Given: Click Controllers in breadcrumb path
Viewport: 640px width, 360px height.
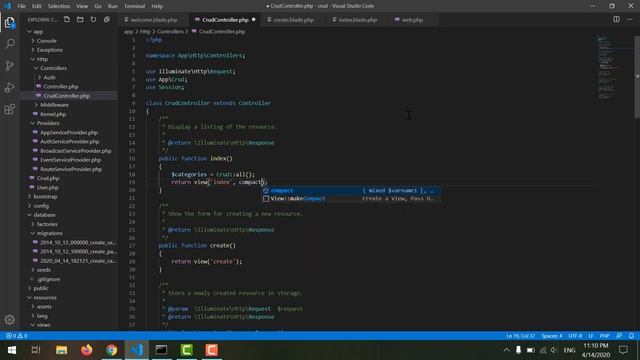Looking at the screenshot, I should tap(170, 31).
